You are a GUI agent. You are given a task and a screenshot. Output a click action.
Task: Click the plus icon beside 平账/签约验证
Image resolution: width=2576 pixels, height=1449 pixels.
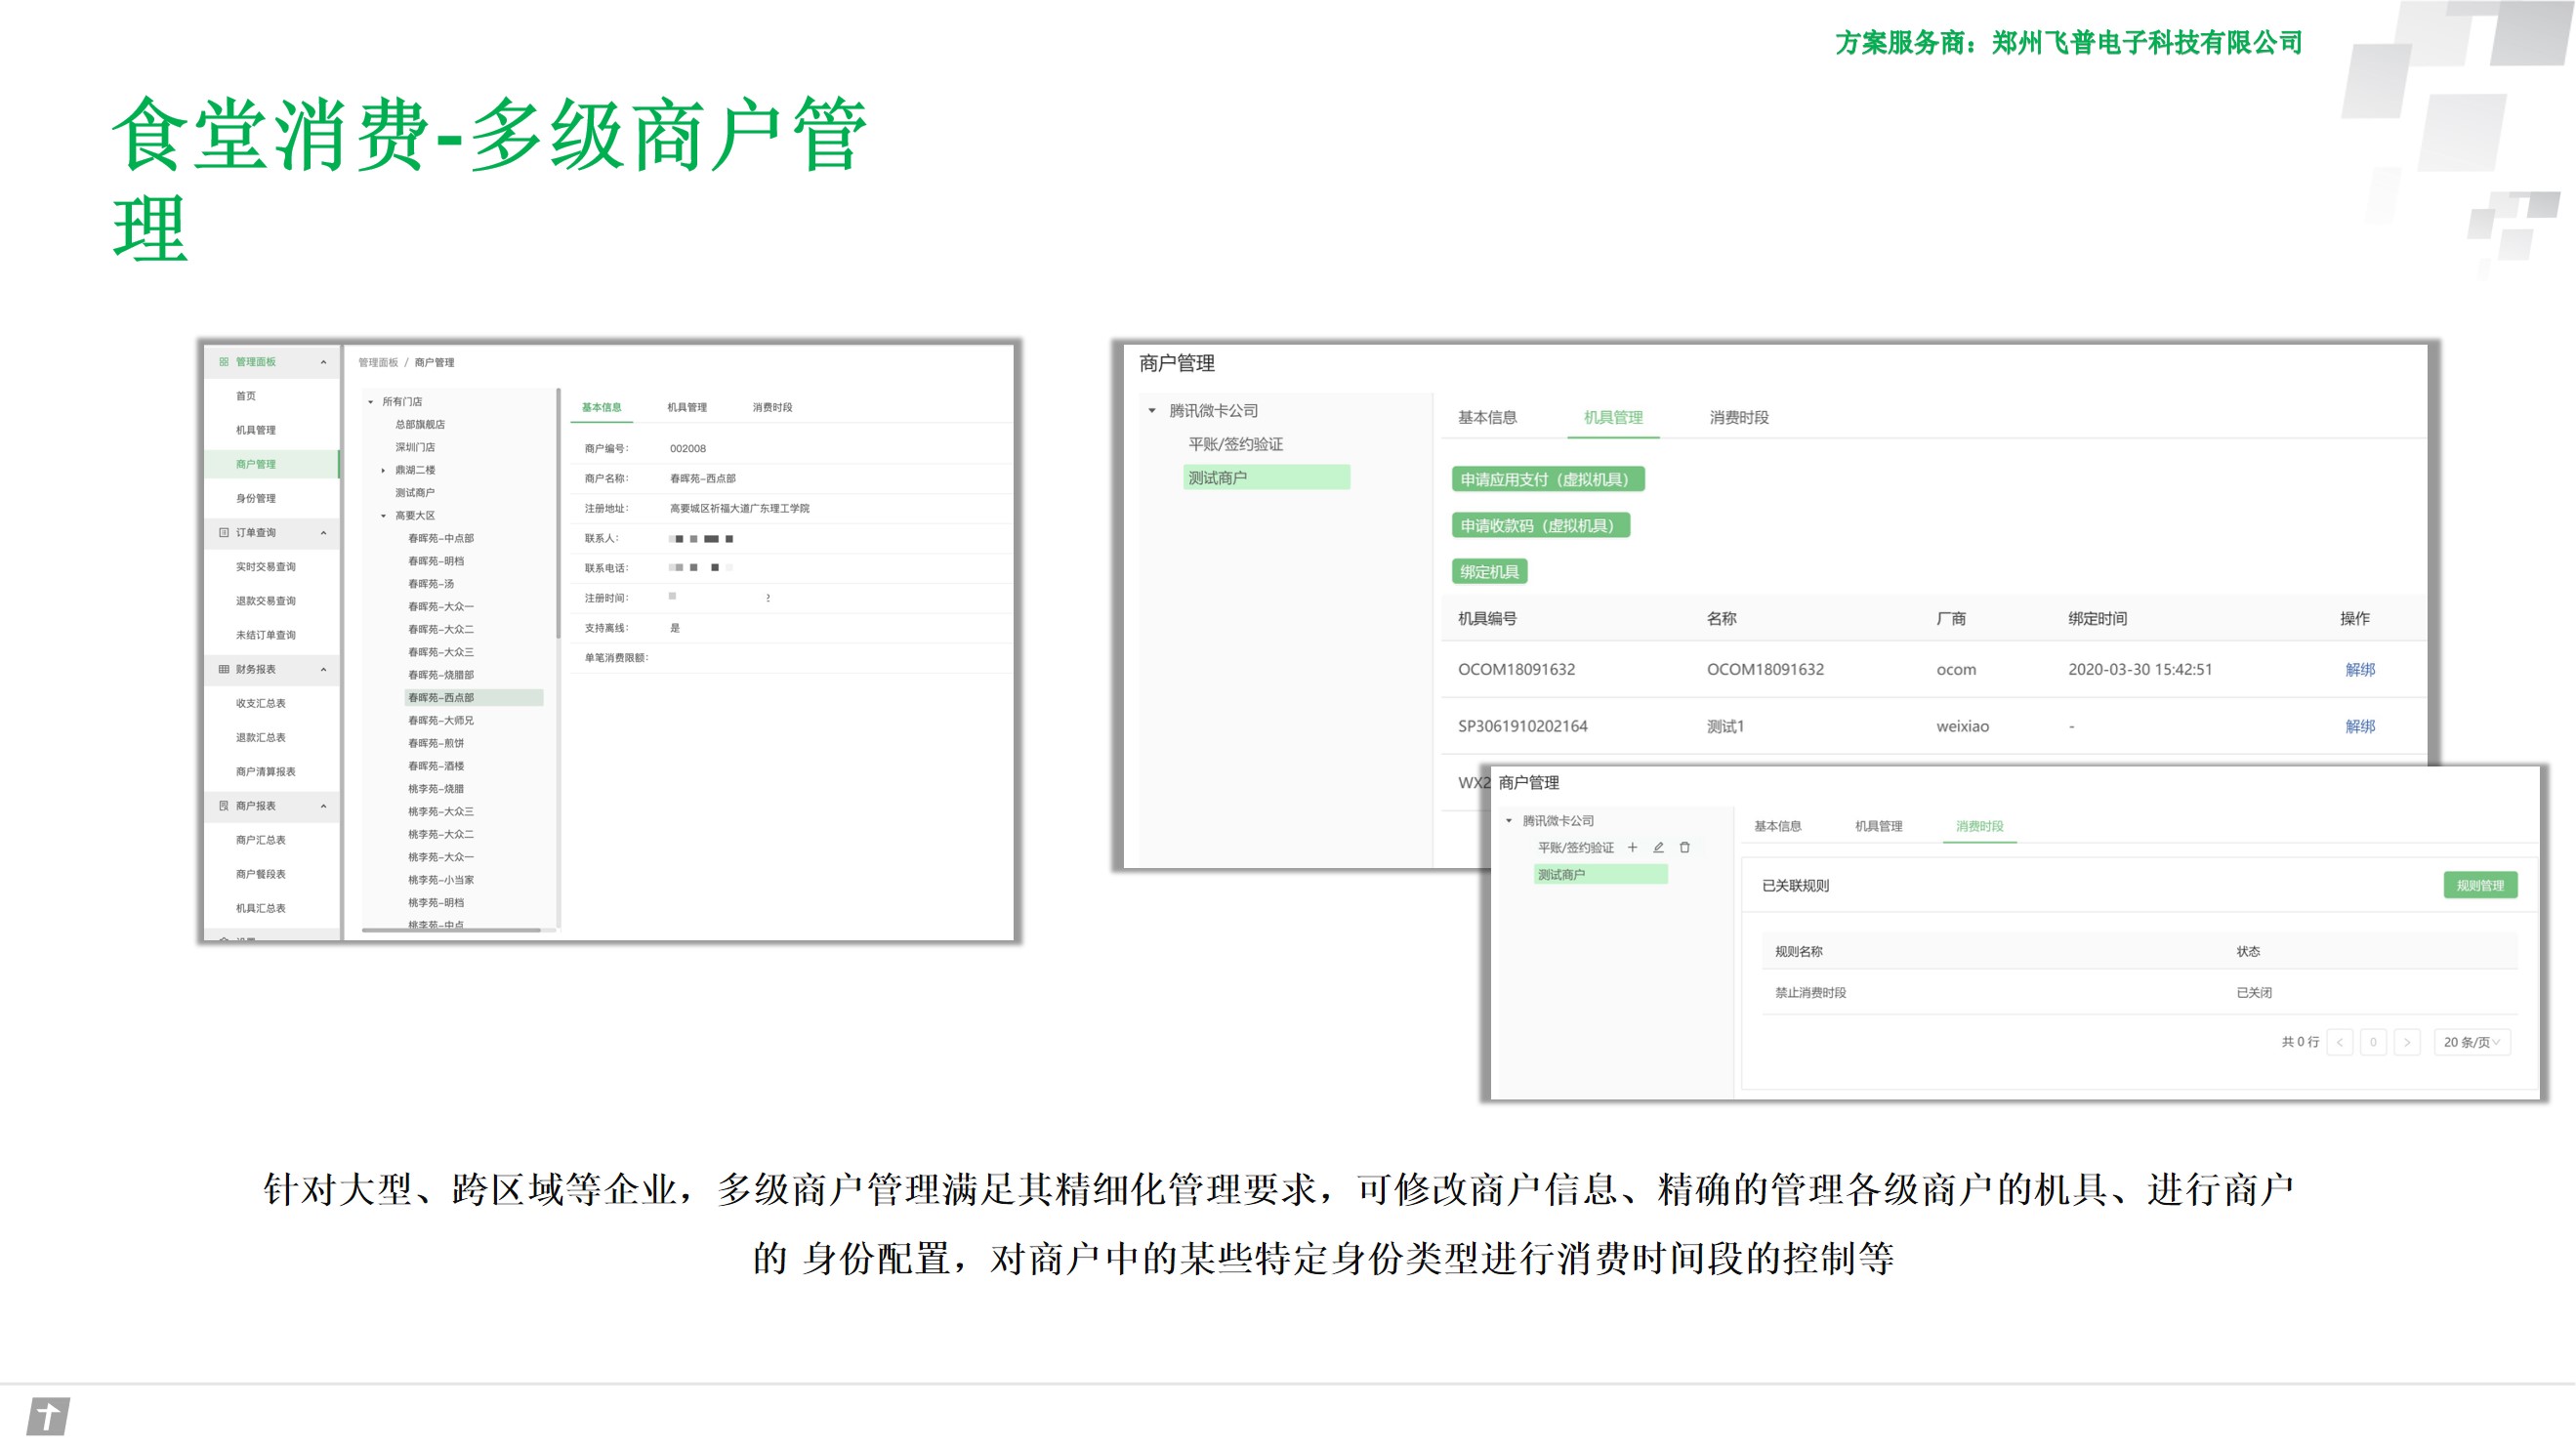point(1632,847)
